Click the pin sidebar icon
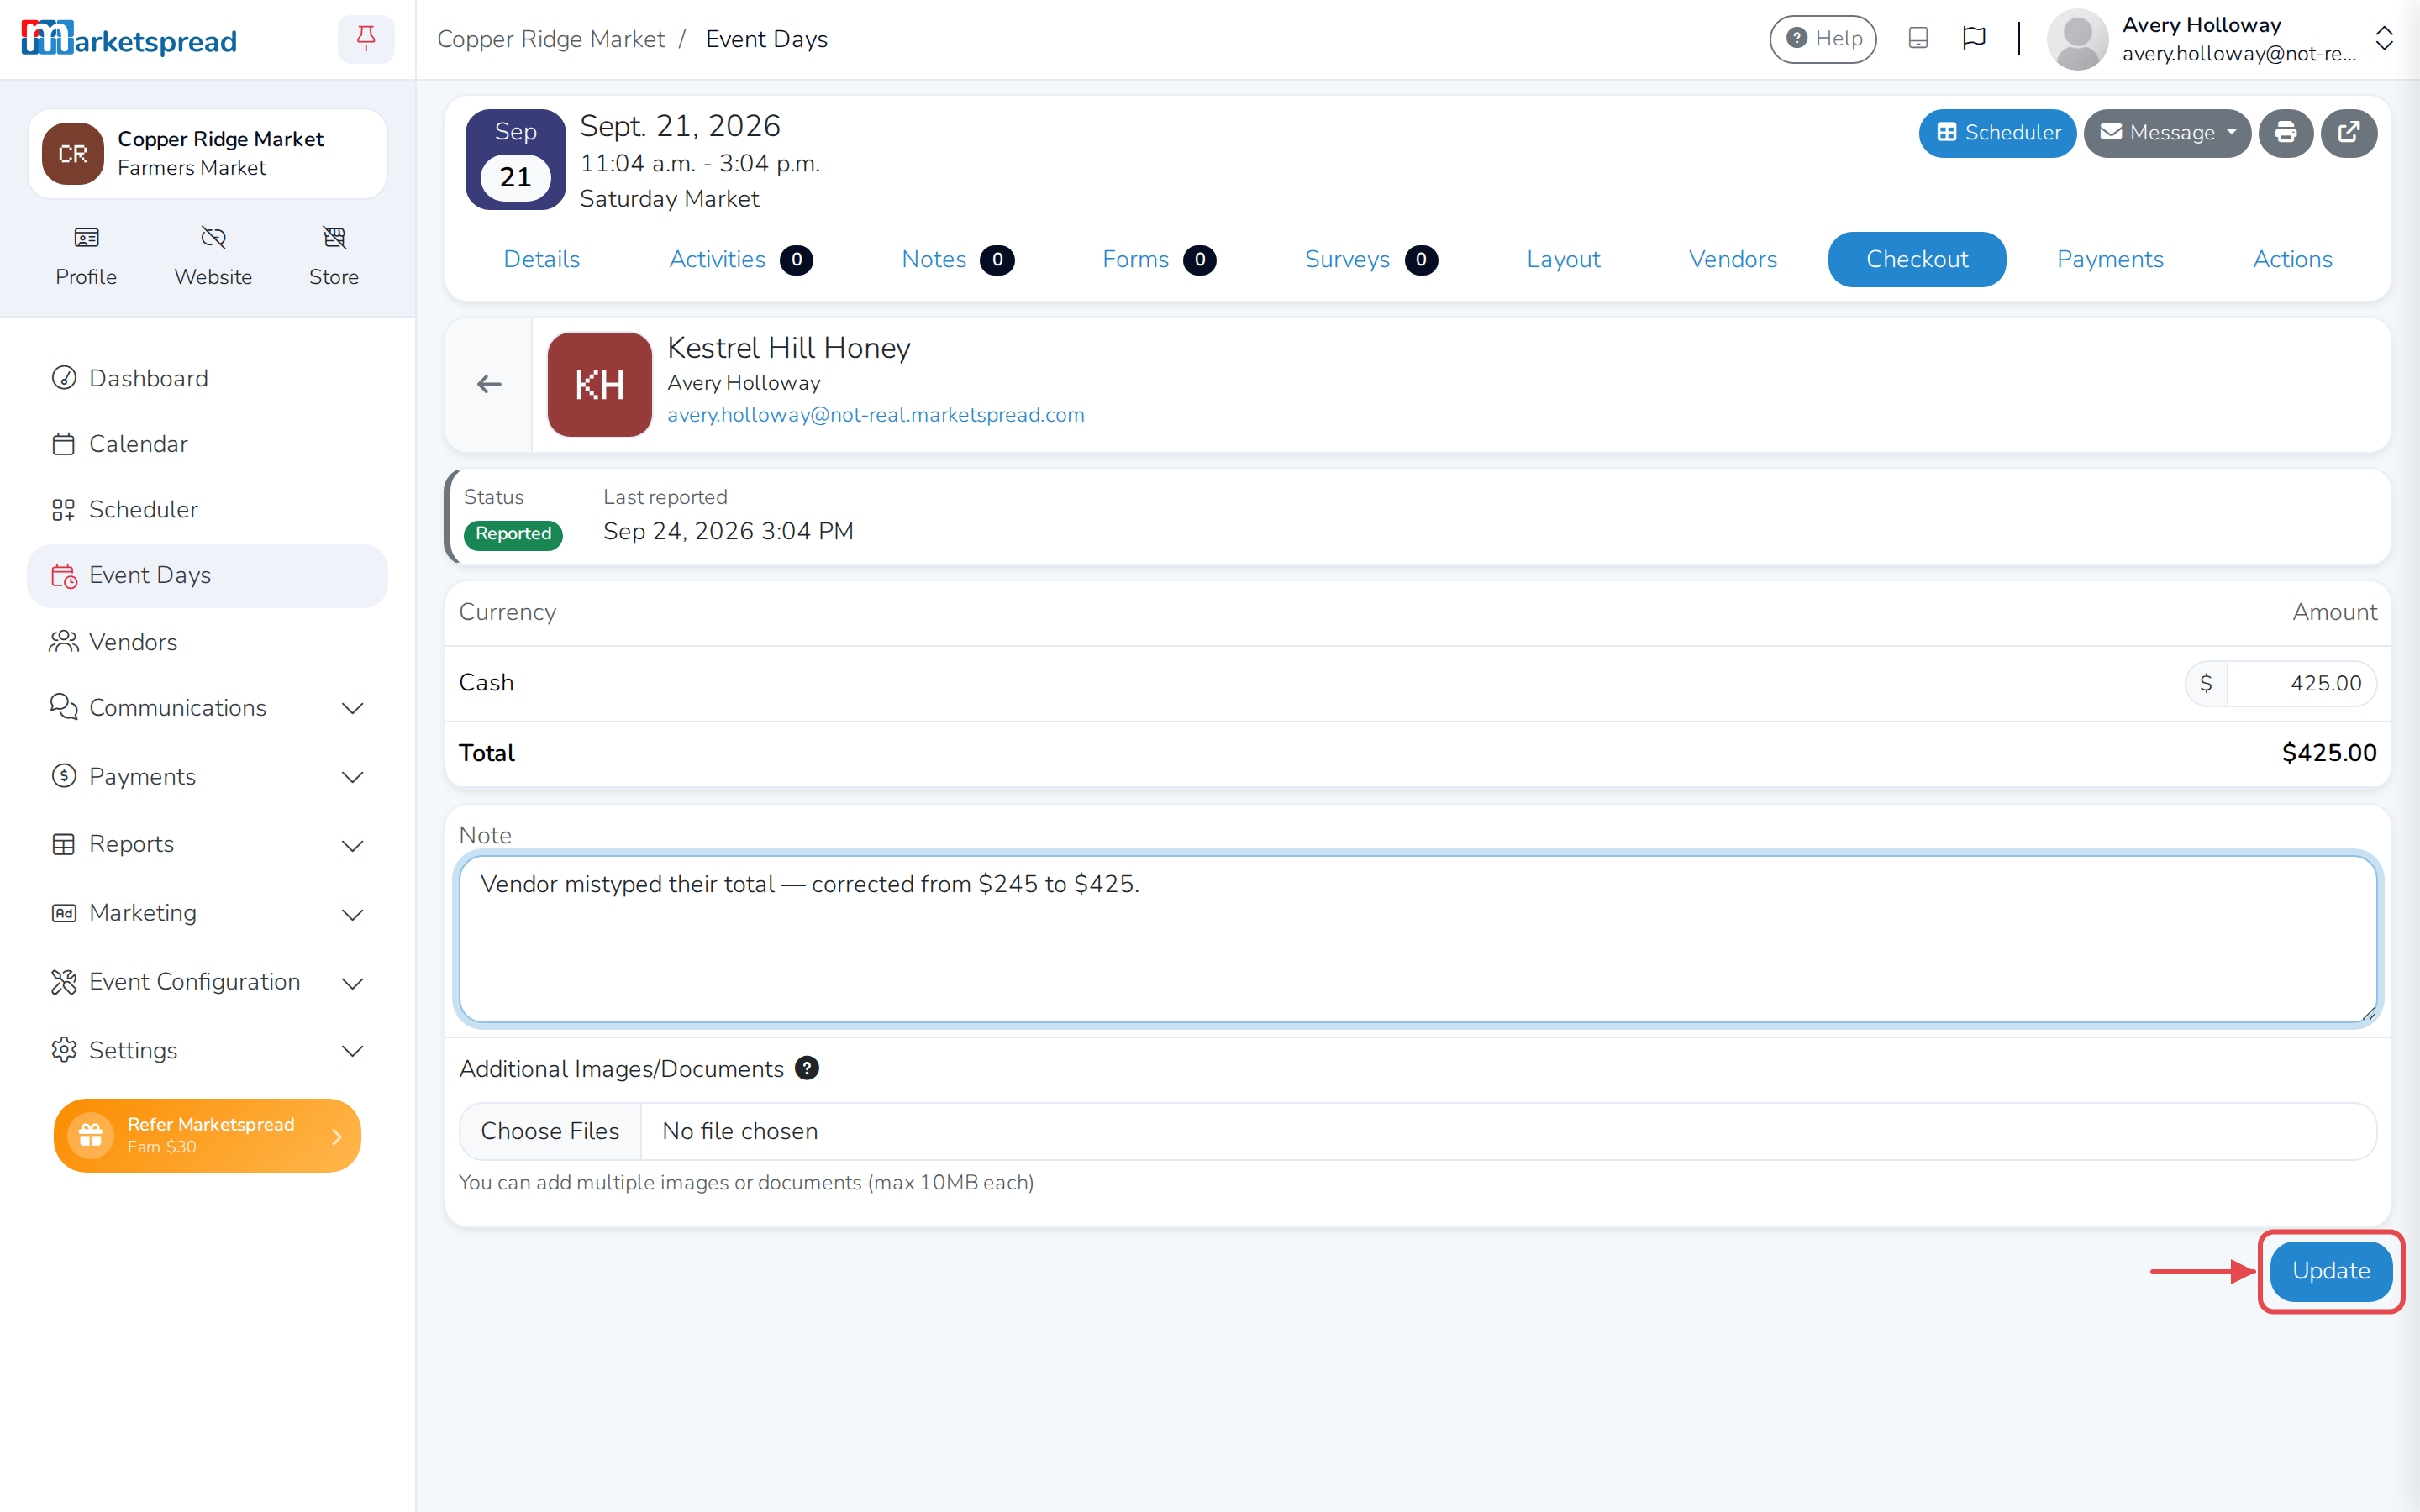The width and height of the screenshot is (2420, 1512). click(x=366, y=39)
